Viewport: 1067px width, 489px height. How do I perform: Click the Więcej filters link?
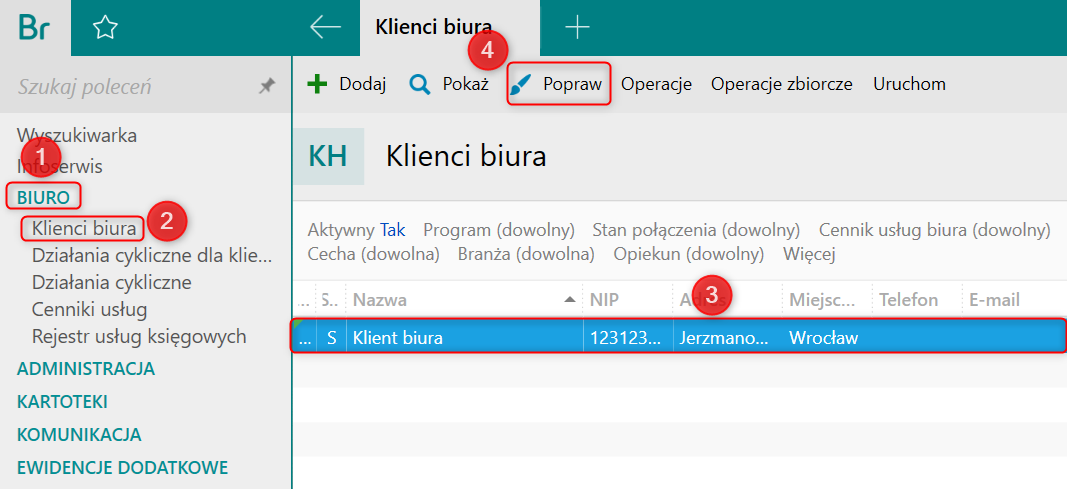tap(809, 254)
